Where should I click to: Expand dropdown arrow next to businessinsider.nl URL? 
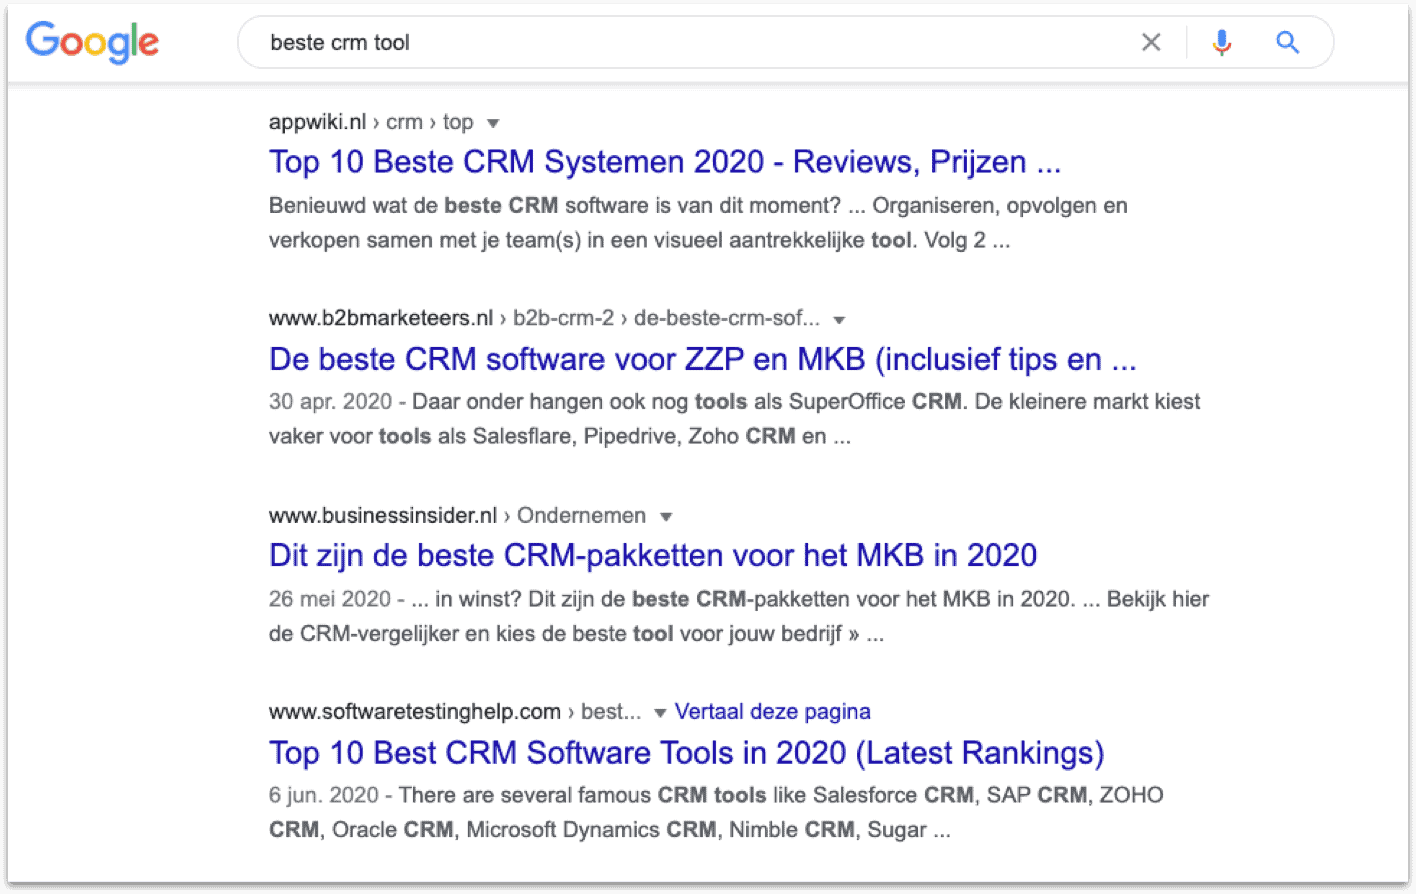point(666,517)
